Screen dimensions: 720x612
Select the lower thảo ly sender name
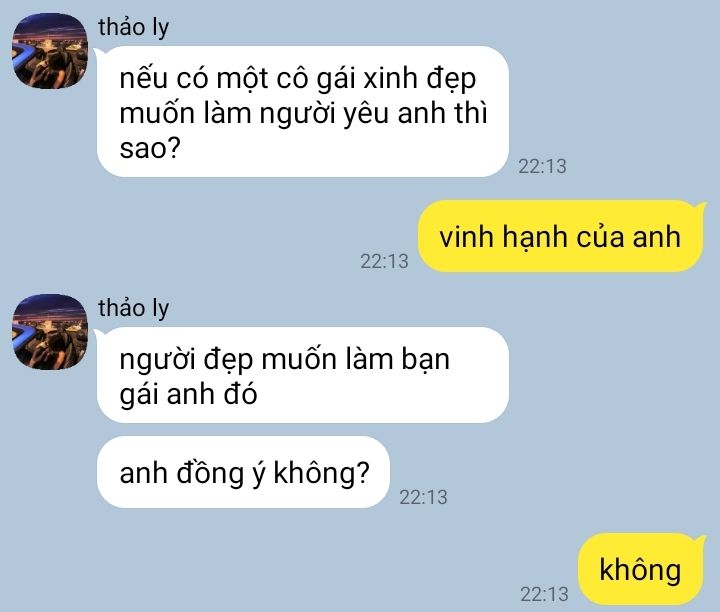pos(134,308)
